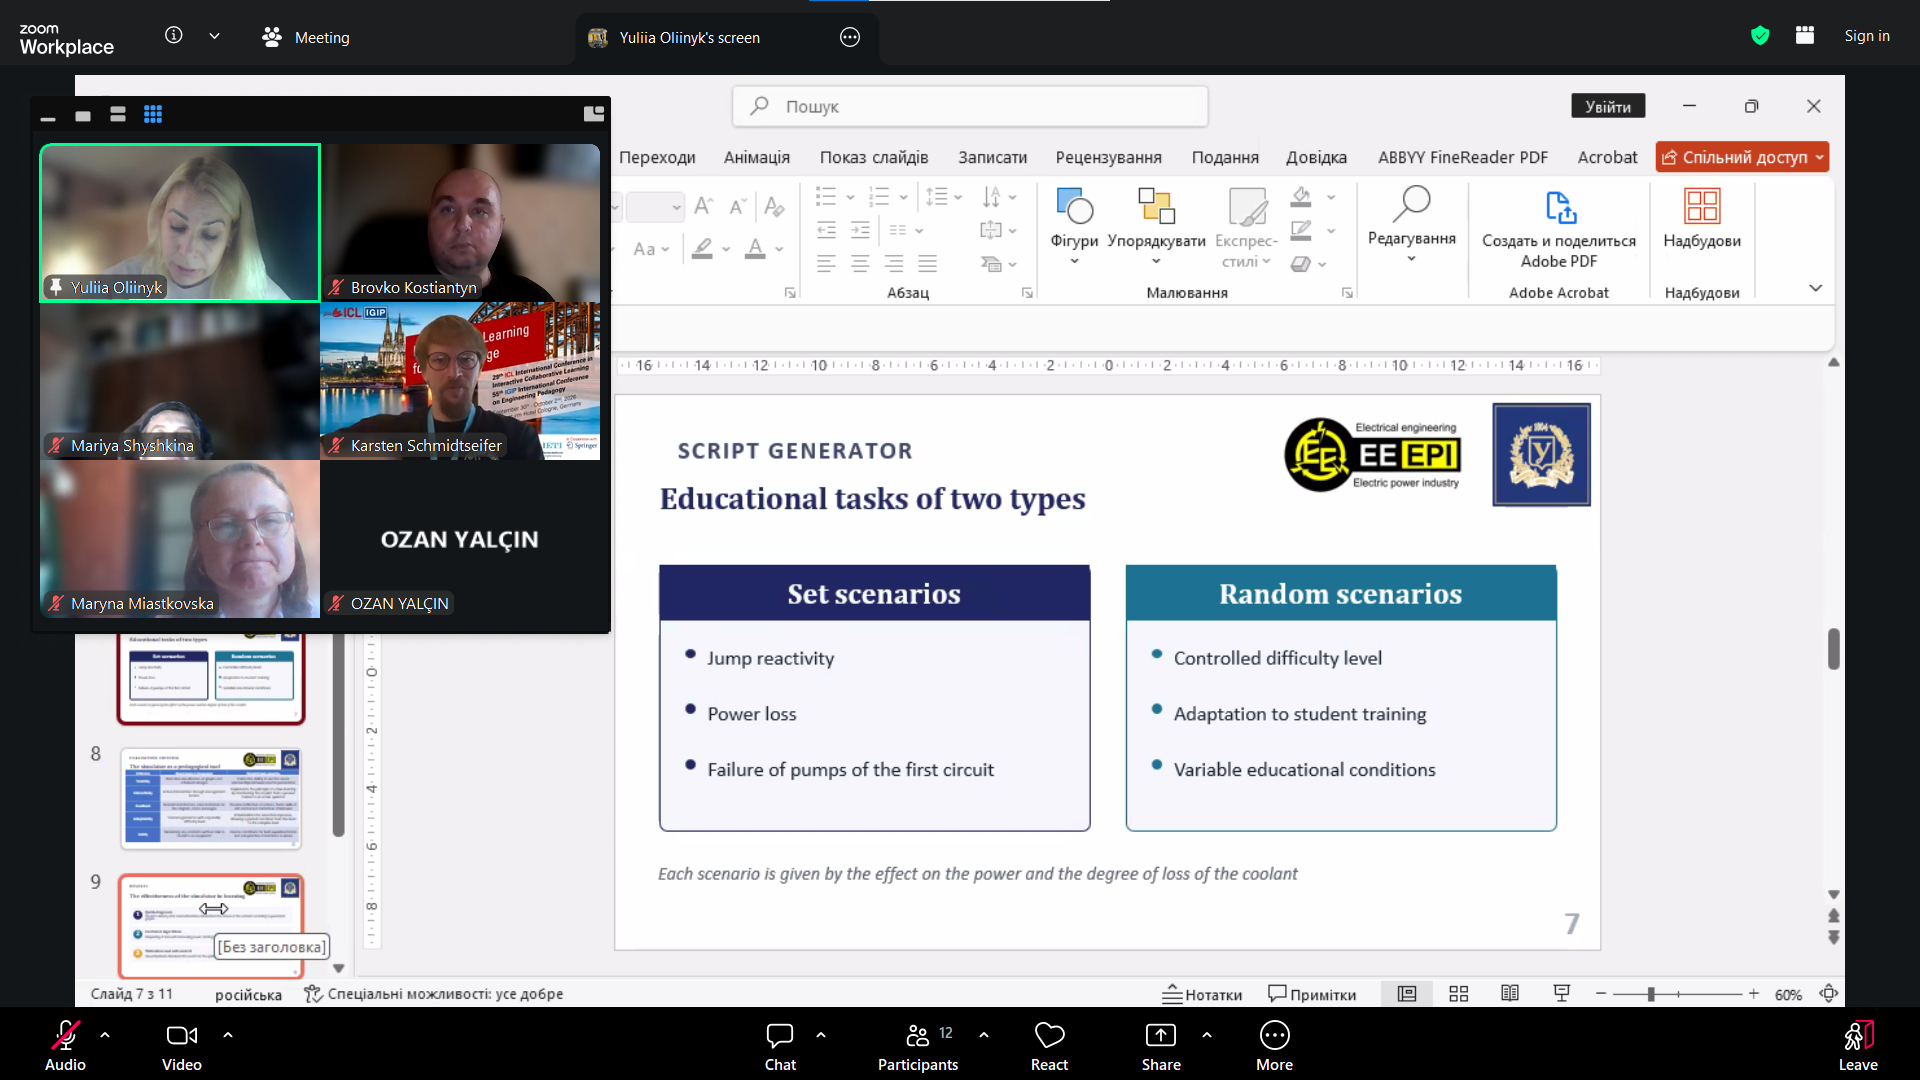The height and width of the screenshot is (1080, 1920).
Task: Open the Add-ins grid icon
Action: pos(1702,206)
